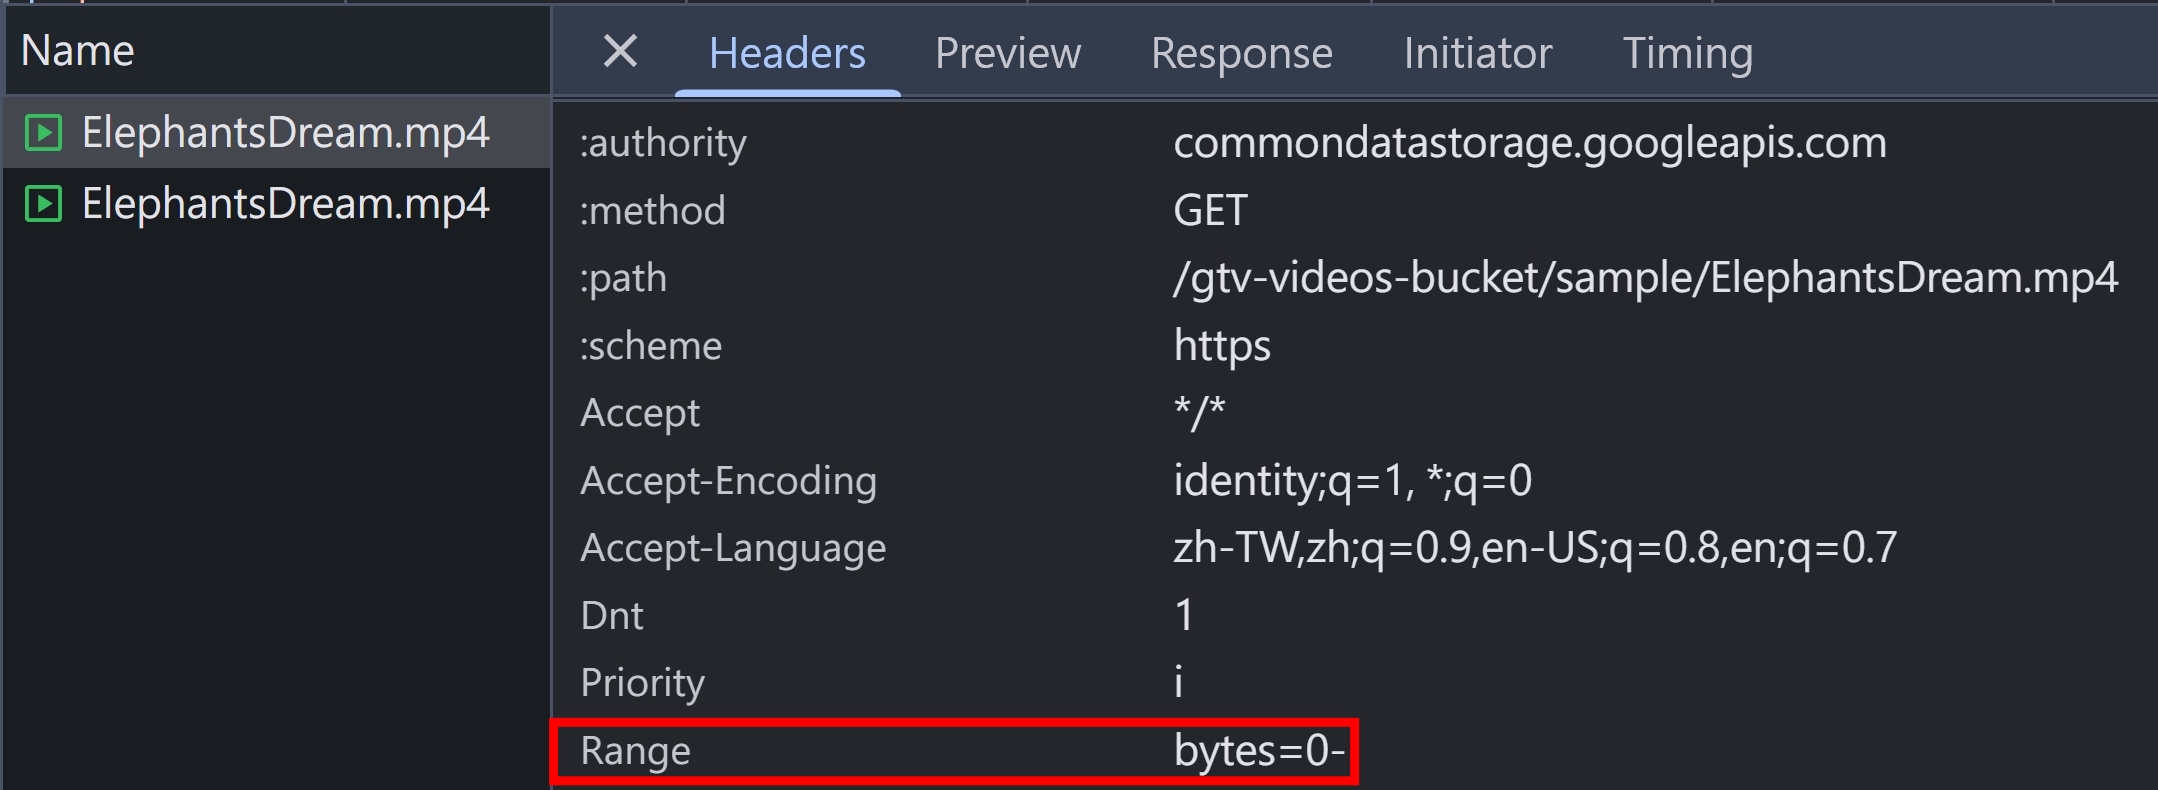Open the Preview tab
This screenshot has width=2158, height=790.
coord(1007,53)
